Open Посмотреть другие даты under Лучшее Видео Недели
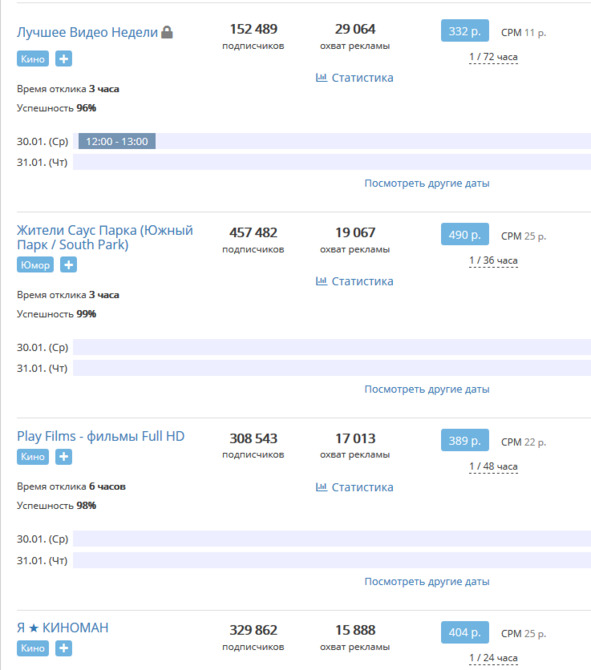 427,183
